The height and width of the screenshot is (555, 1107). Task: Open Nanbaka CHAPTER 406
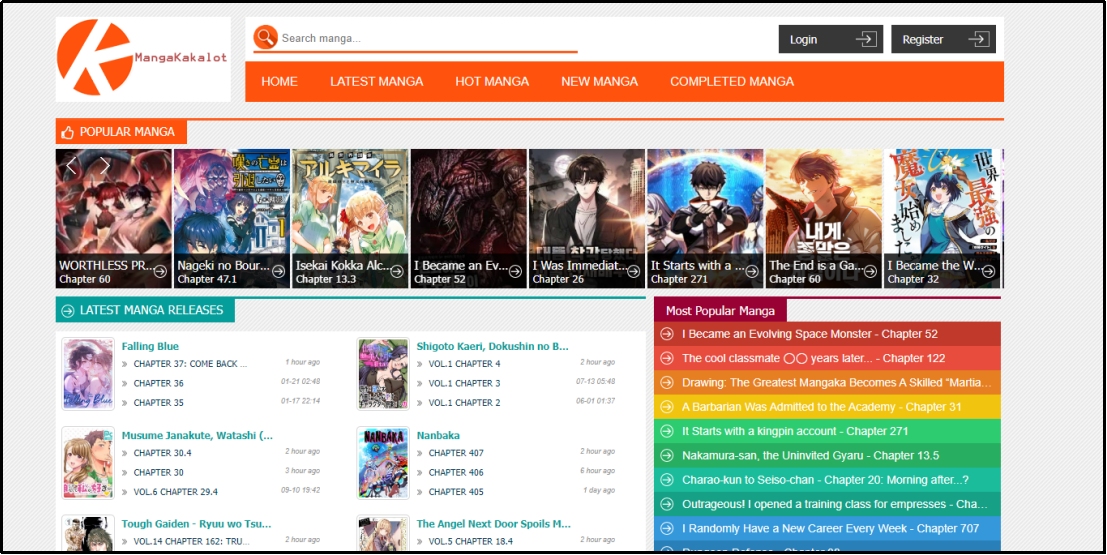click(x=456, y=472)
